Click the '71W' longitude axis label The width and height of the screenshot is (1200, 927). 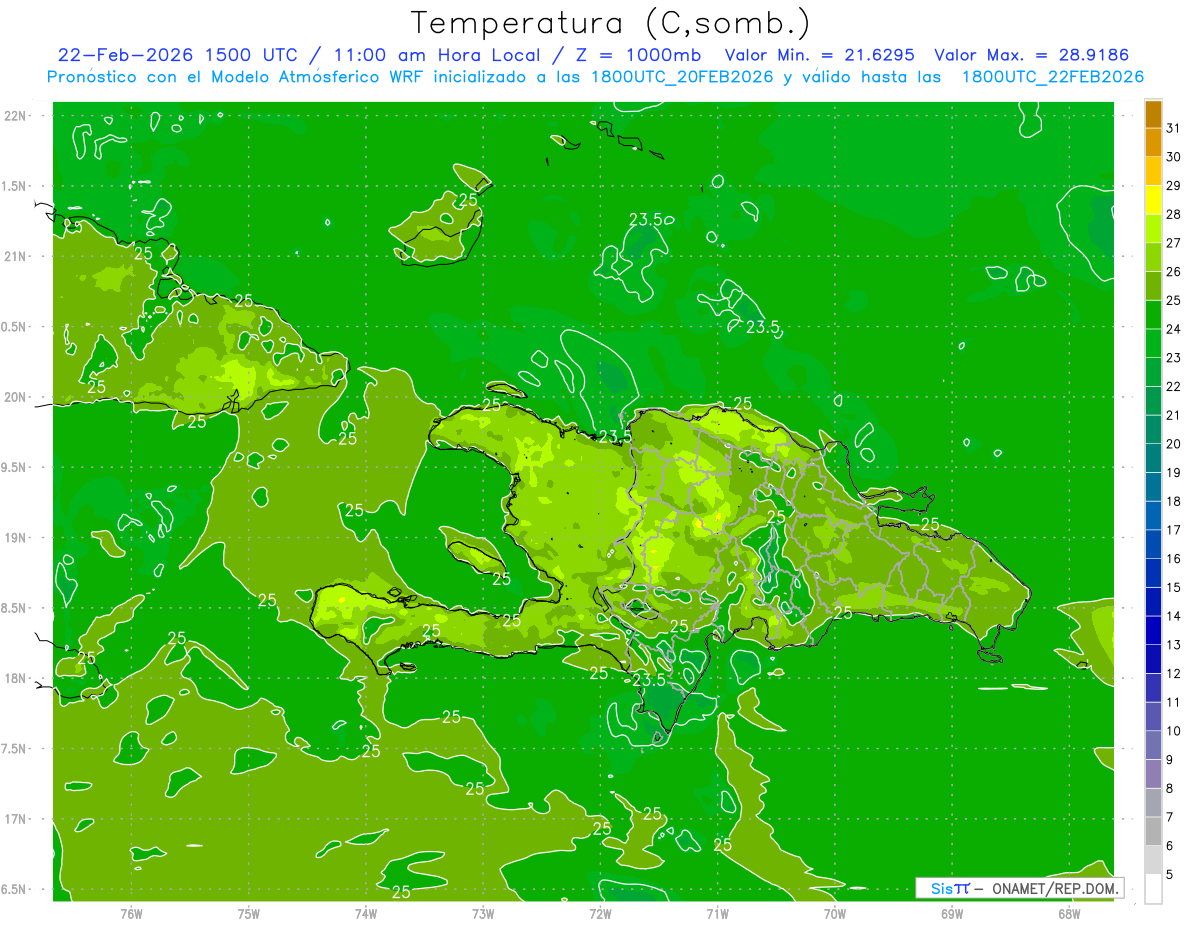tap(717, 913)
